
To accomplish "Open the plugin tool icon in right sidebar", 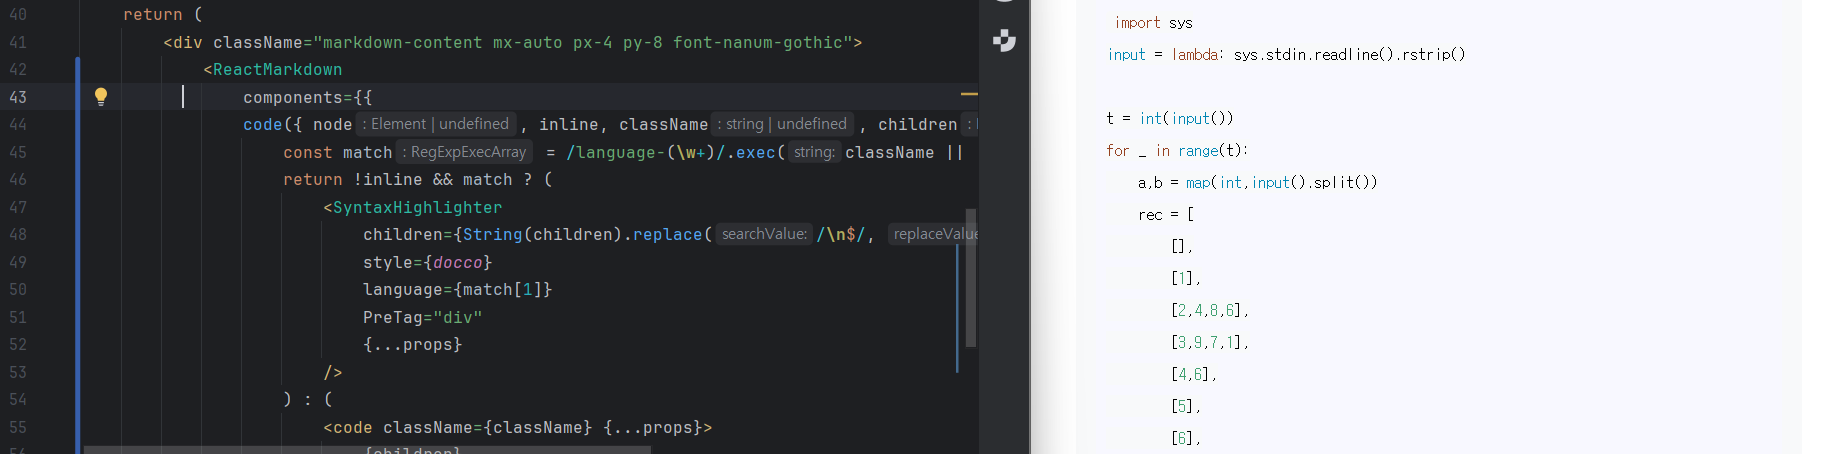I will pyautogui.click(x=1004, y=41).
